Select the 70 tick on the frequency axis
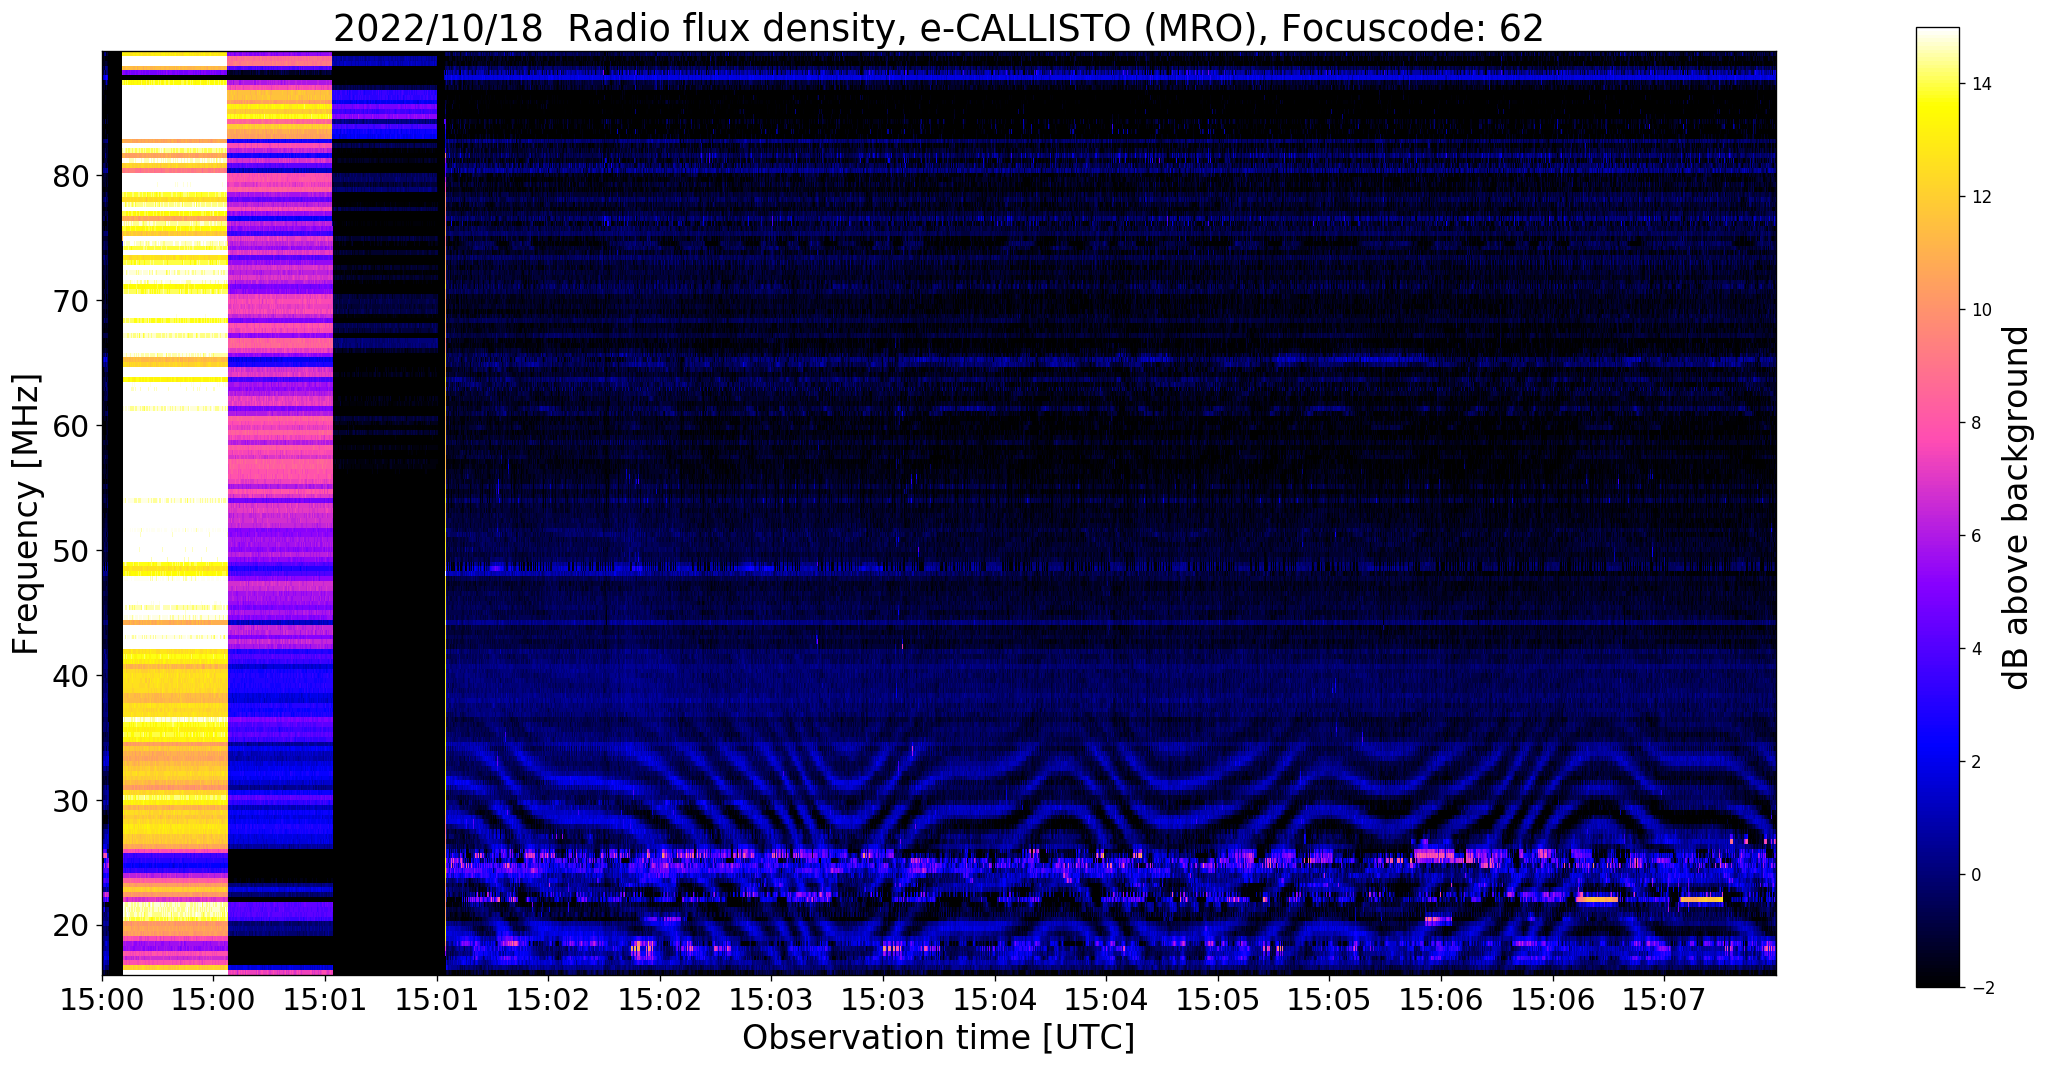 pyautogui.click(x=71, y=301)
